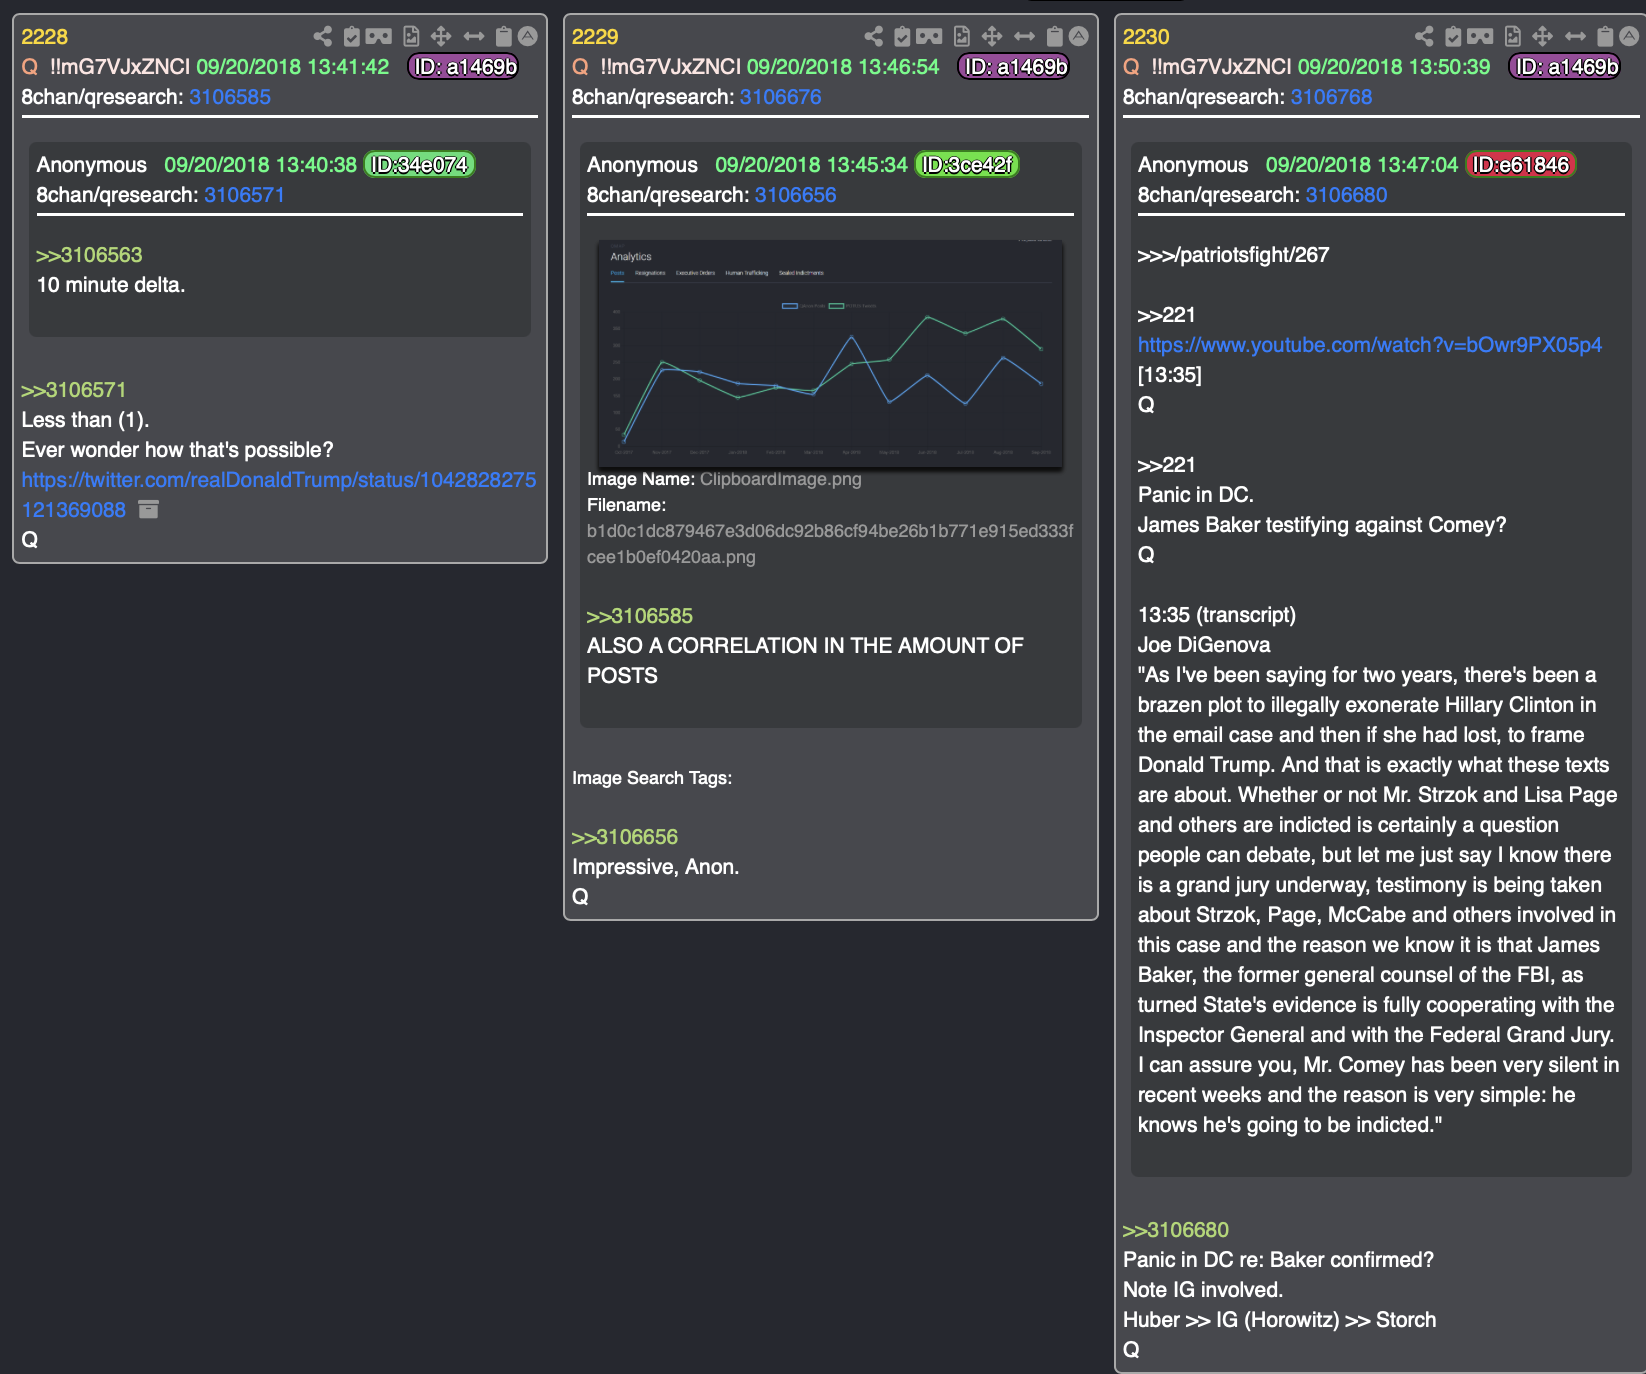Share post 2228 via share icon
This screenshot has height=1374, width=1646.
pyautogui.click(x=322, y=37)
